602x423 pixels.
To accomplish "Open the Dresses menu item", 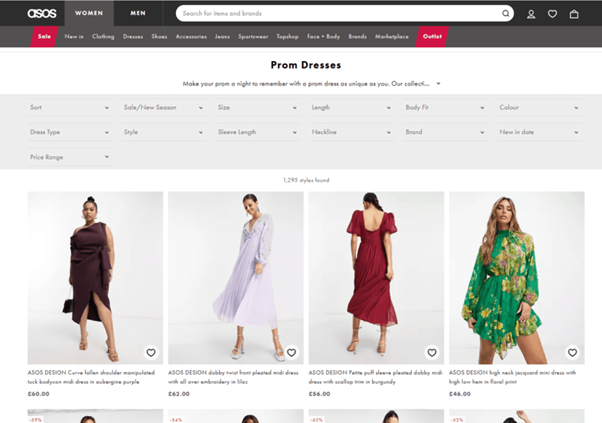I will pos(133,36).
